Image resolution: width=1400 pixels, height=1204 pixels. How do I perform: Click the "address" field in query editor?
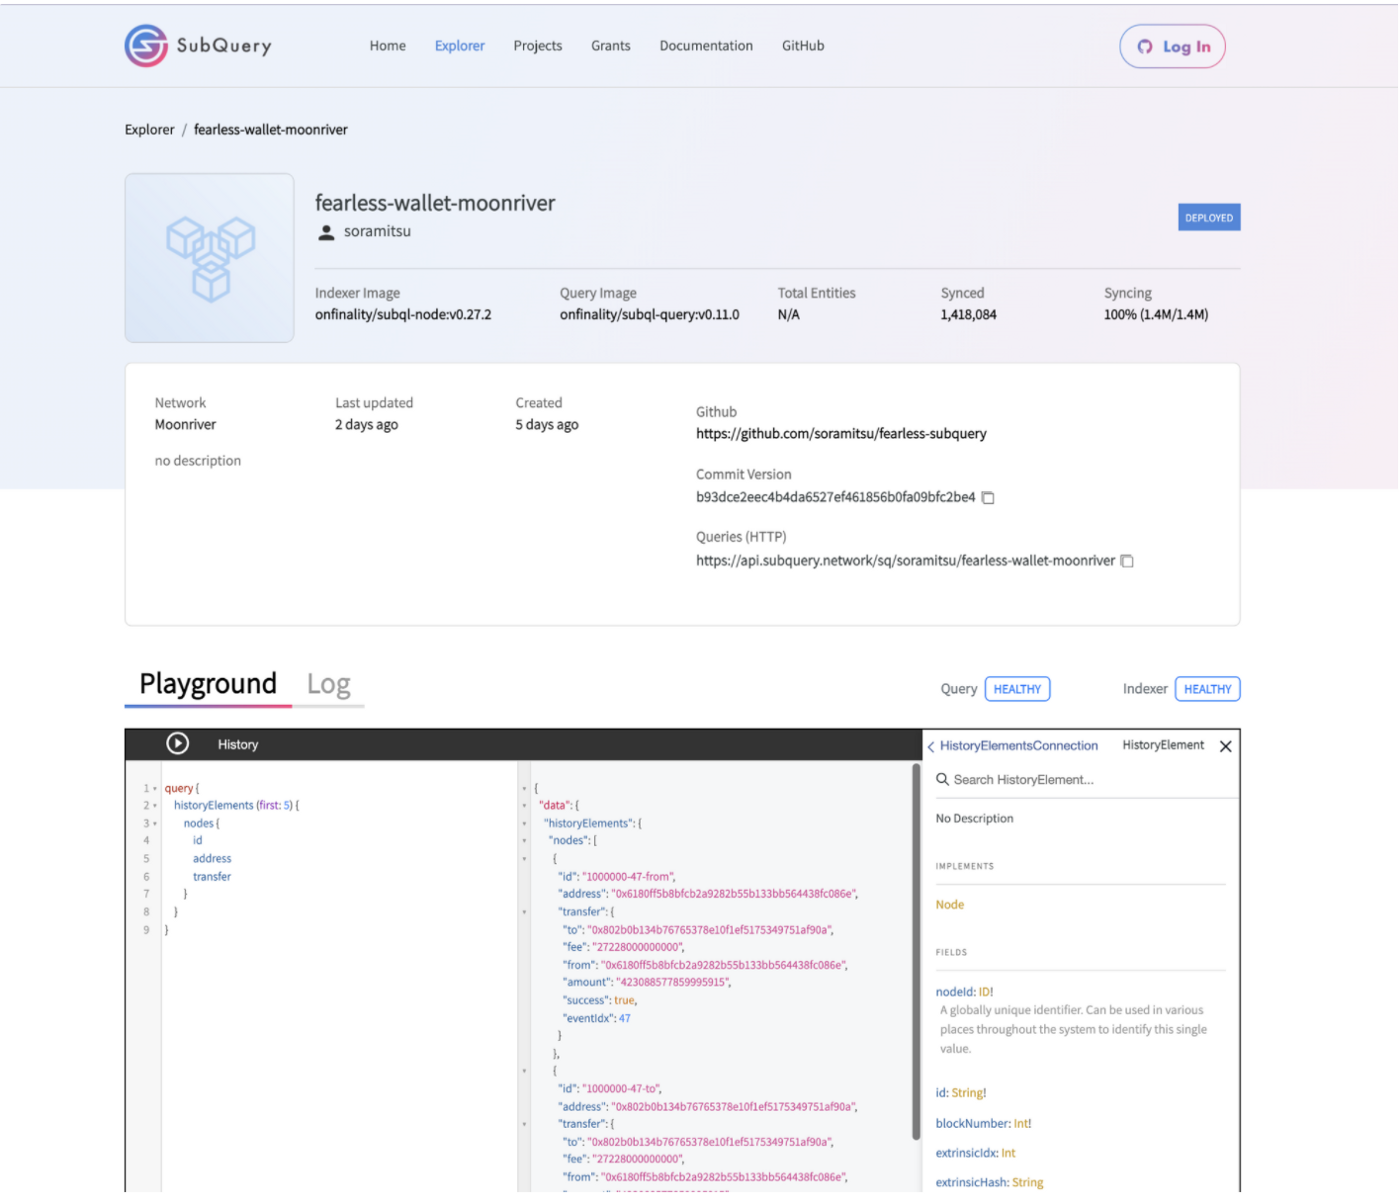[212, 859]
